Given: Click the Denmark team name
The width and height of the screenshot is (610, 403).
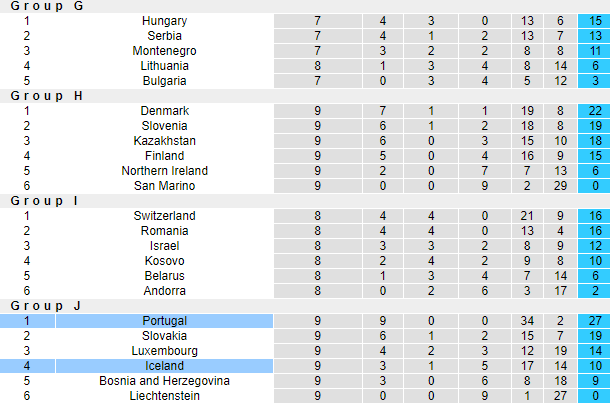Looking at the screenshot, I should tap(164, 111).
